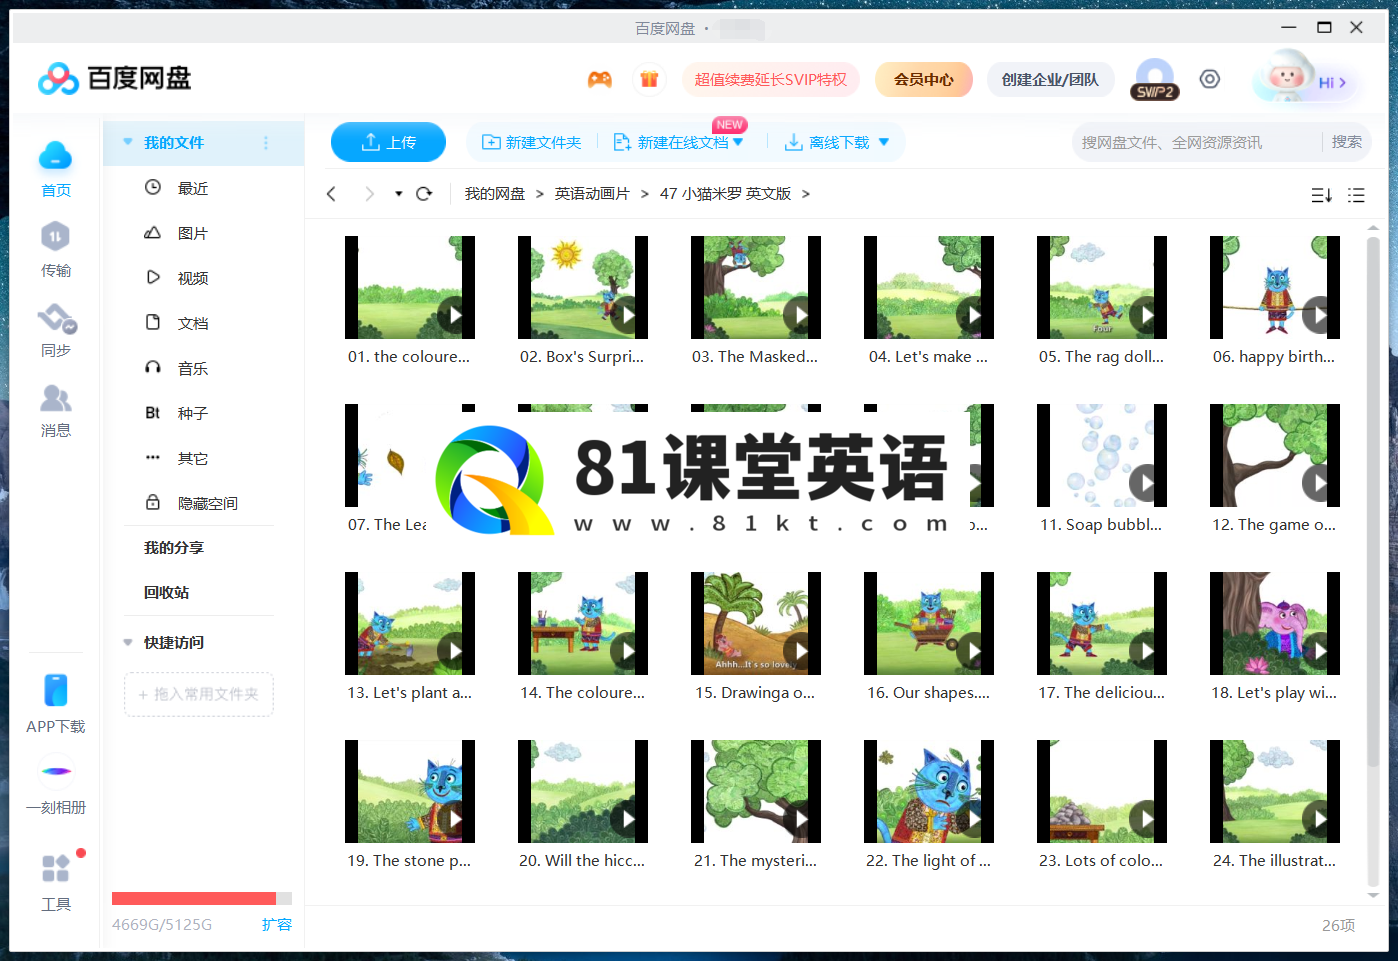Switch to list view mode

click(1356, 195)
